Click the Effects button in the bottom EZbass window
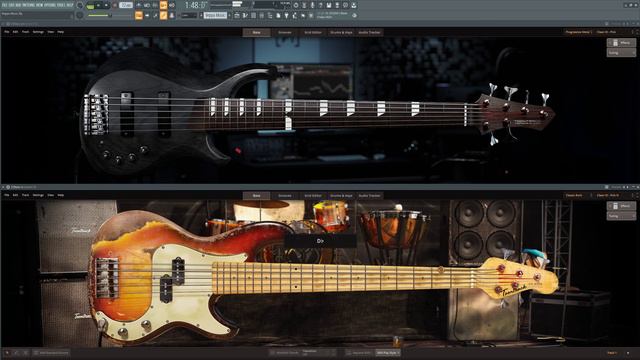 click(x=621, y=206)
